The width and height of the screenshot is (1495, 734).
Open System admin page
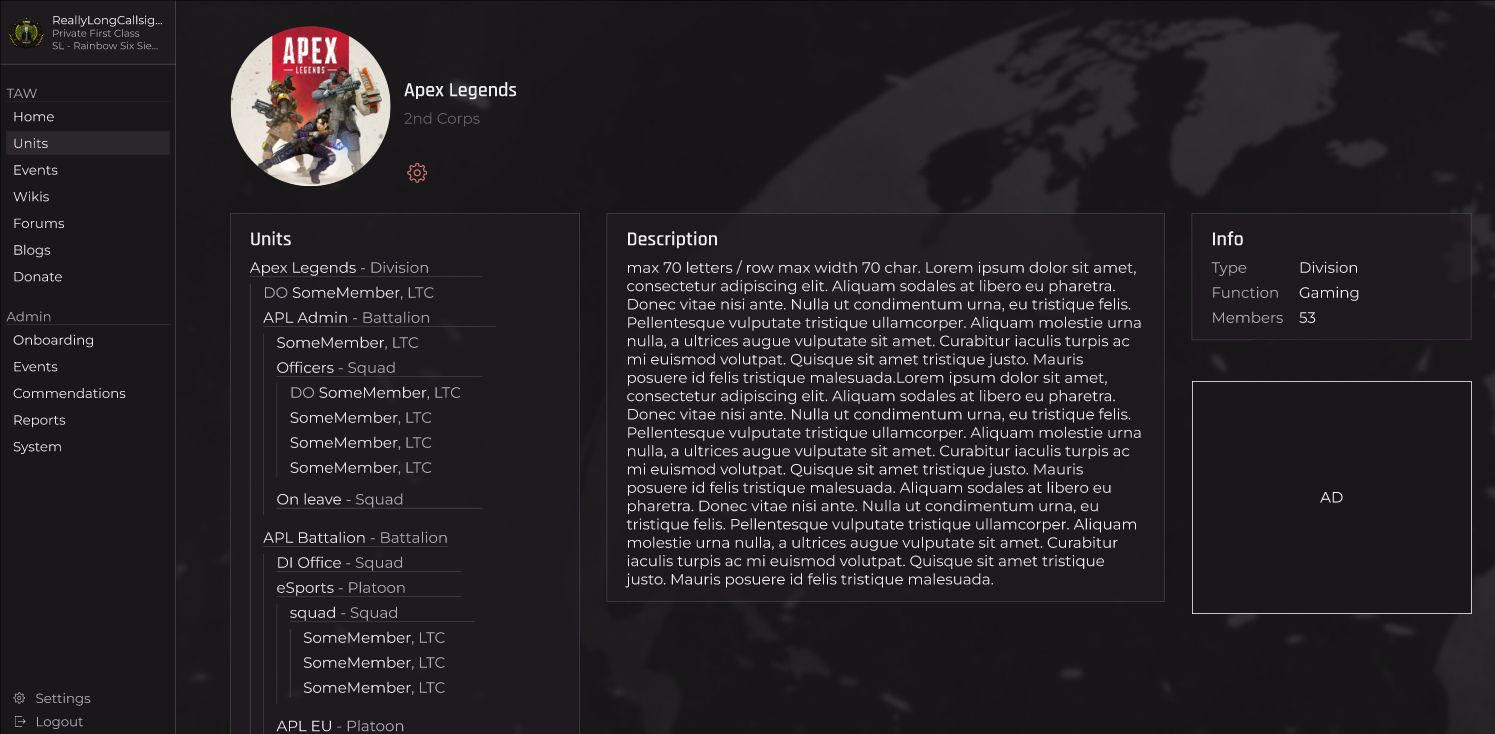click(37, 447)
